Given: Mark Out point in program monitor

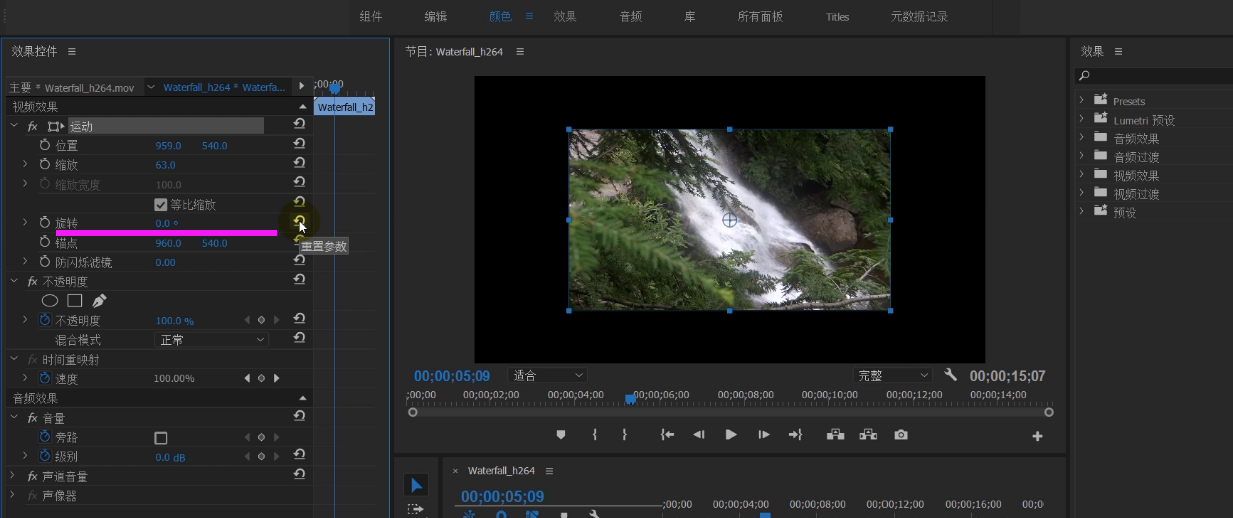Looking at the screenshot, I should click(x=625, y=435).
